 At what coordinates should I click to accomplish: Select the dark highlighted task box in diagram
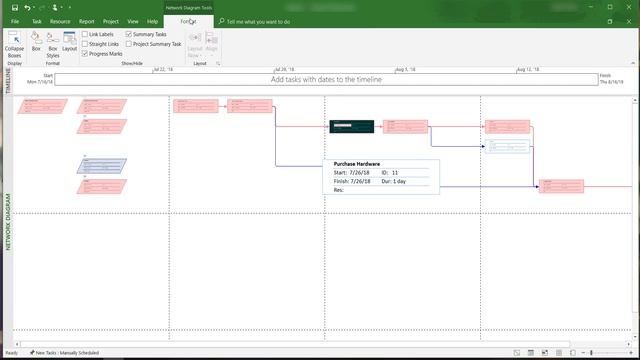point(352,127)
